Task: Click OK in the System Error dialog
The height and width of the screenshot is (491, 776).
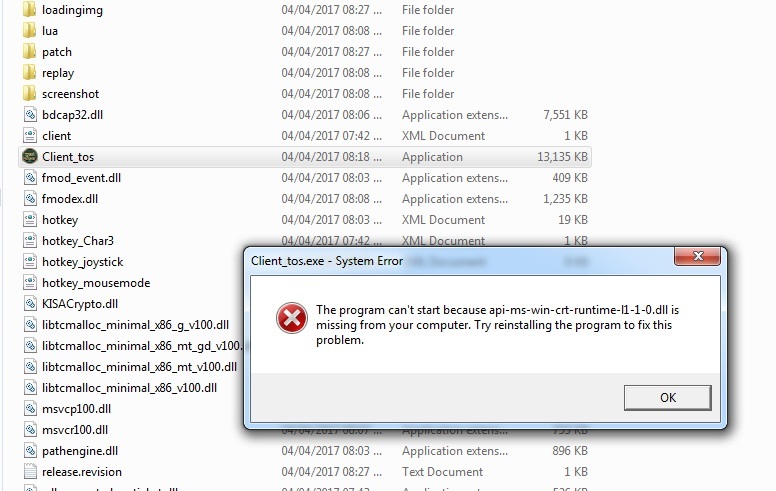Action: coord(667,397)
